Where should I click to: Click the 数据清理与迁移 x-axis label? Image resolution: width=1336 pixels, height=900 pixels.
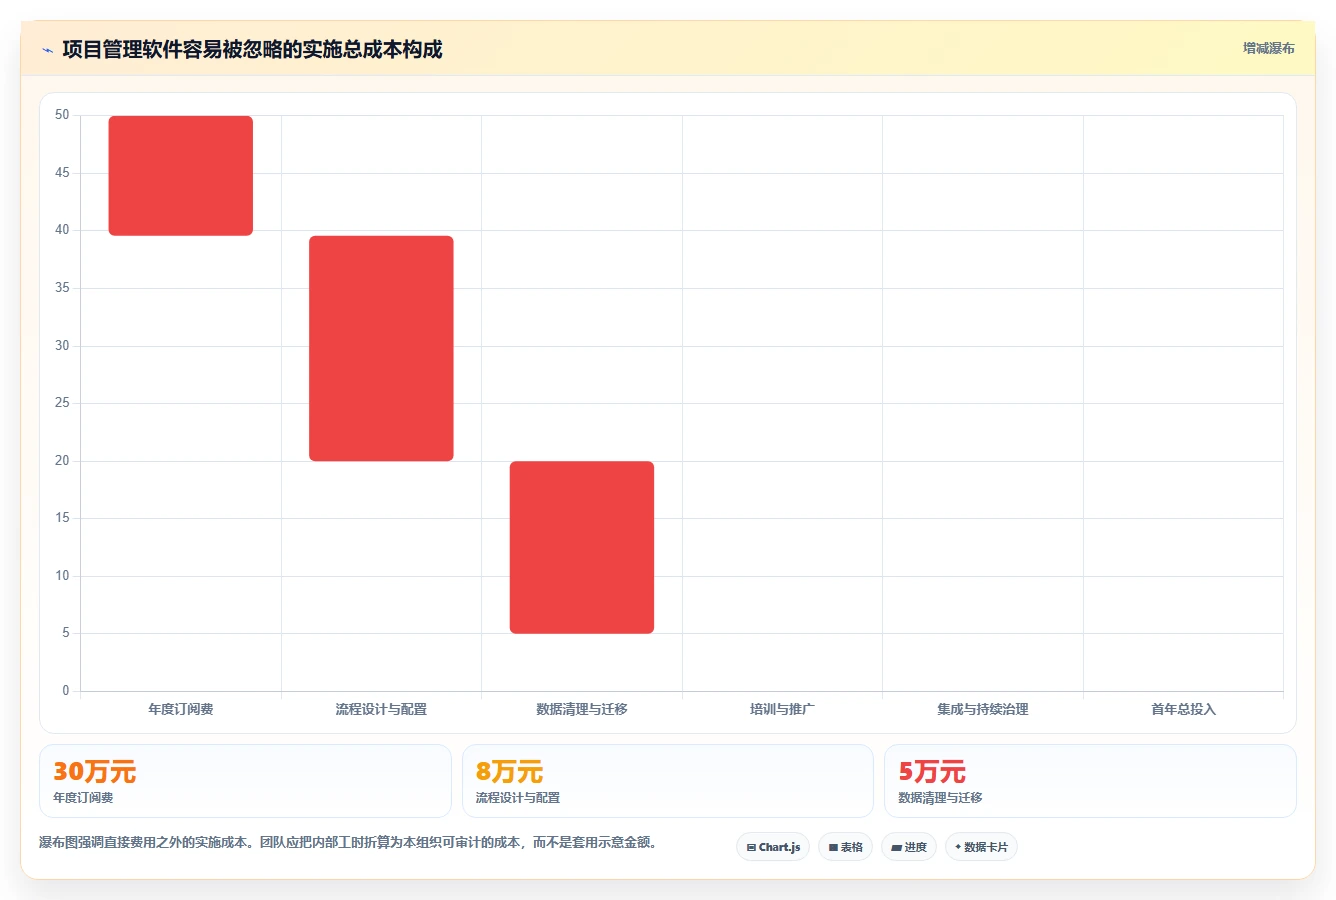(x=582, y=709)
